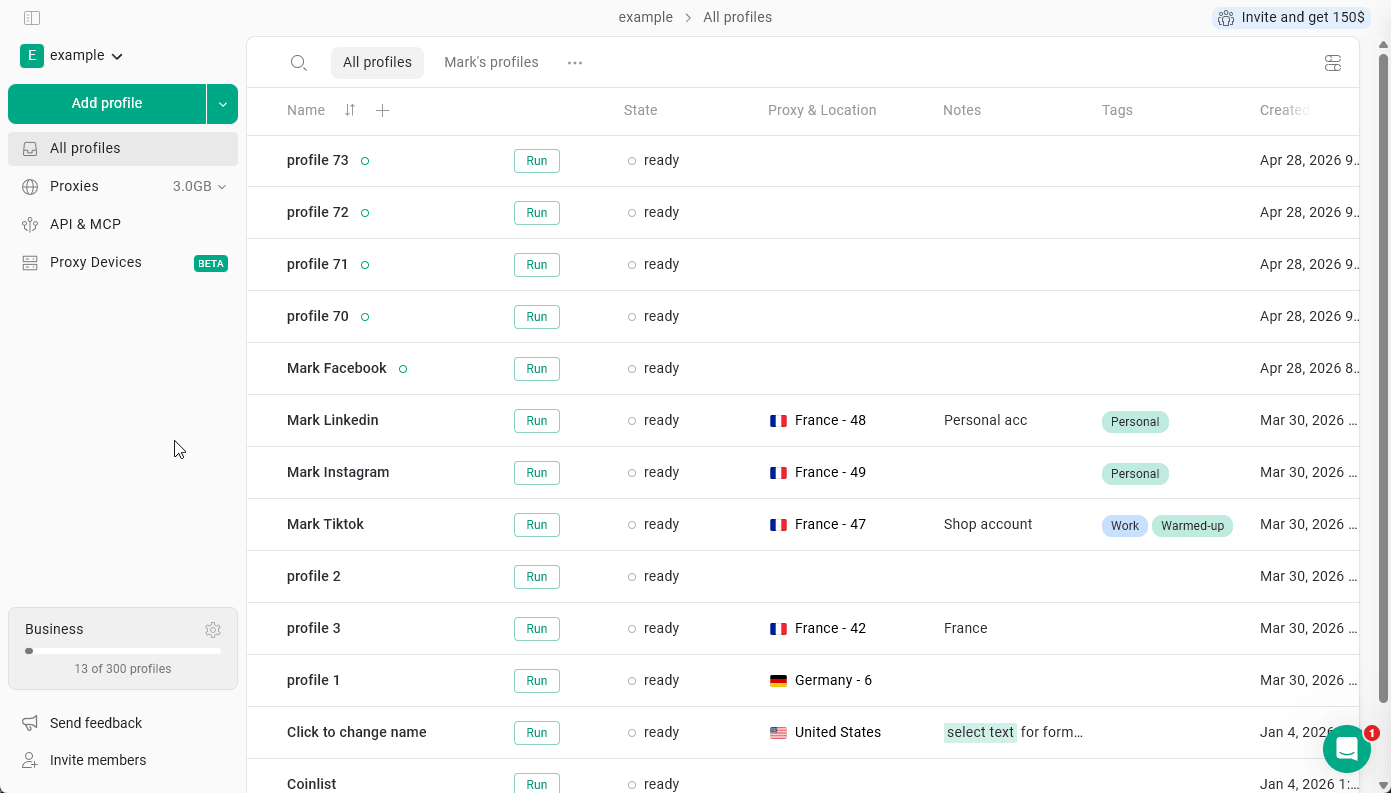This screenshot has height=793, width=1391.
Task: Open the Proxies sidebar item
Action: click(123, 186)
